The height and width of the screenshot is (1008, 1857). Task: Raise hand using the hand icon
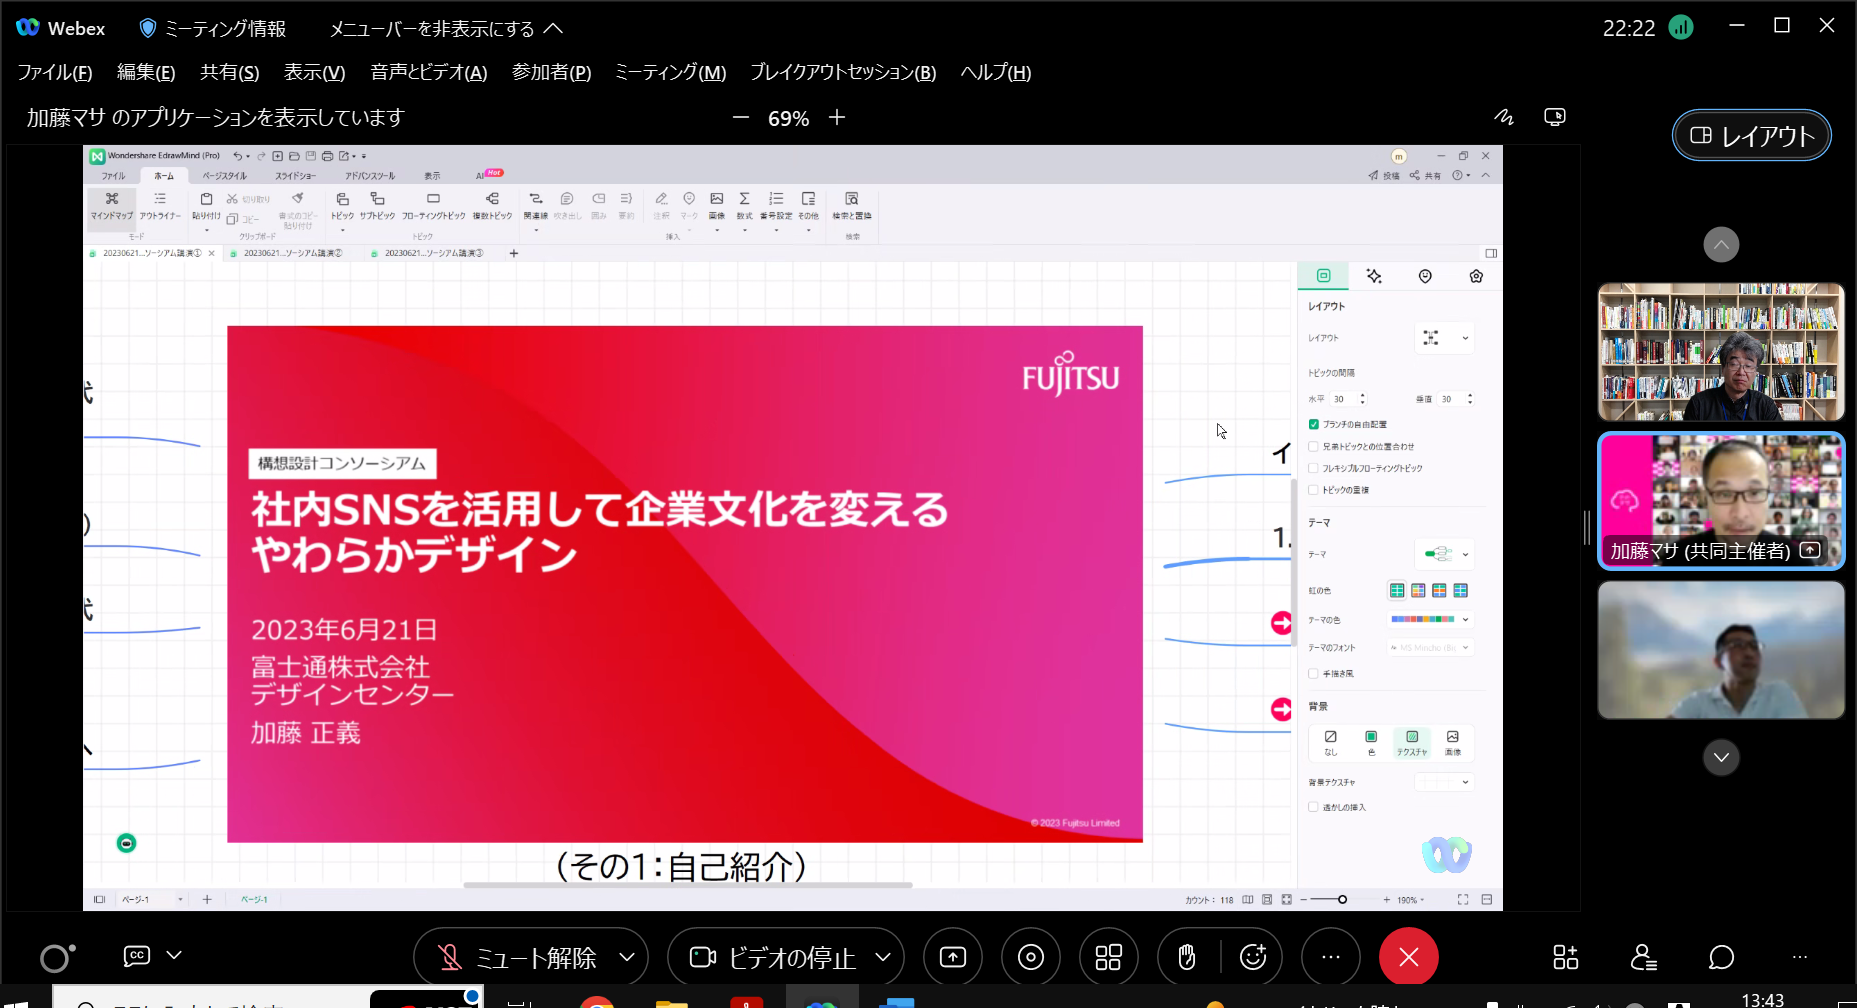pyautogui.click(x=1186, y=957)
